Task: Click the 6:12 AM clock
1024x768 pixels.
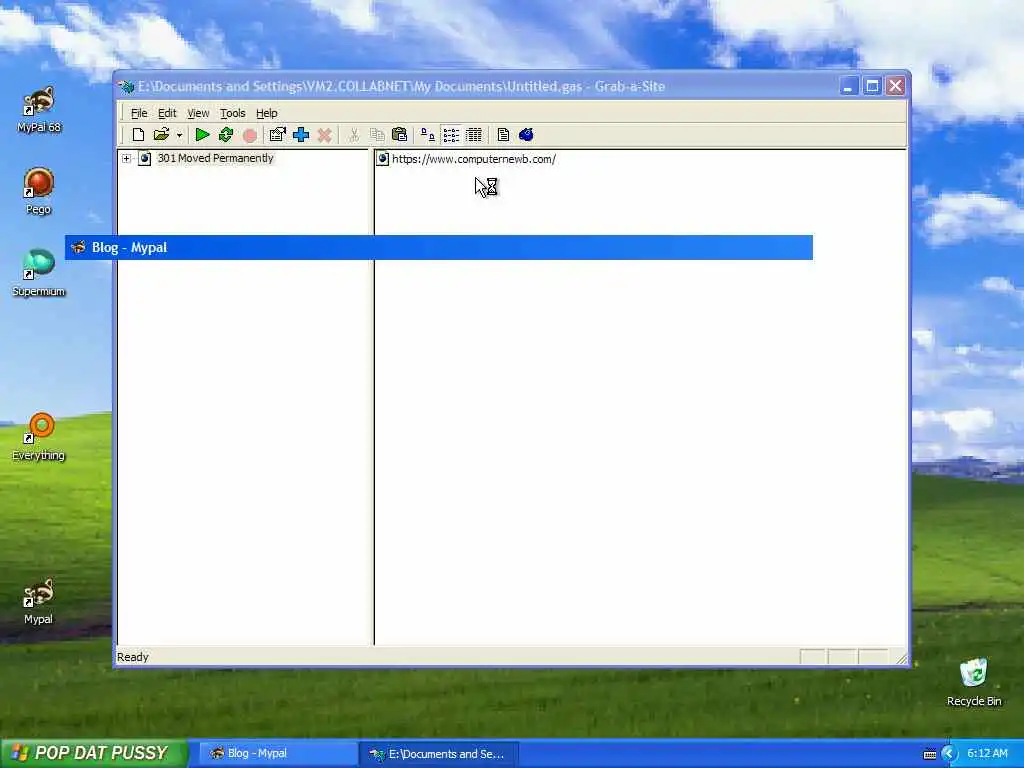Action: (987, 753)
